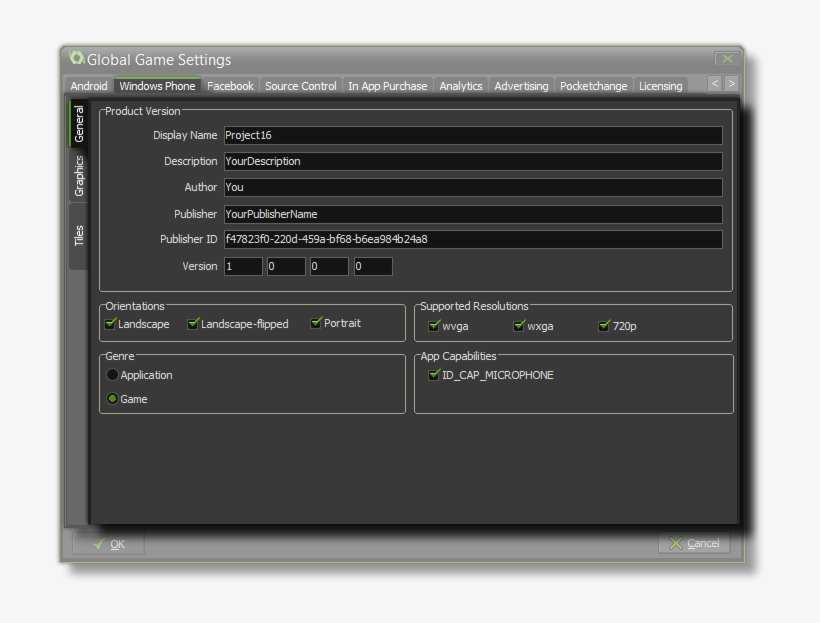Toggle the Landscape-flipped checkbox

point(194,324)
